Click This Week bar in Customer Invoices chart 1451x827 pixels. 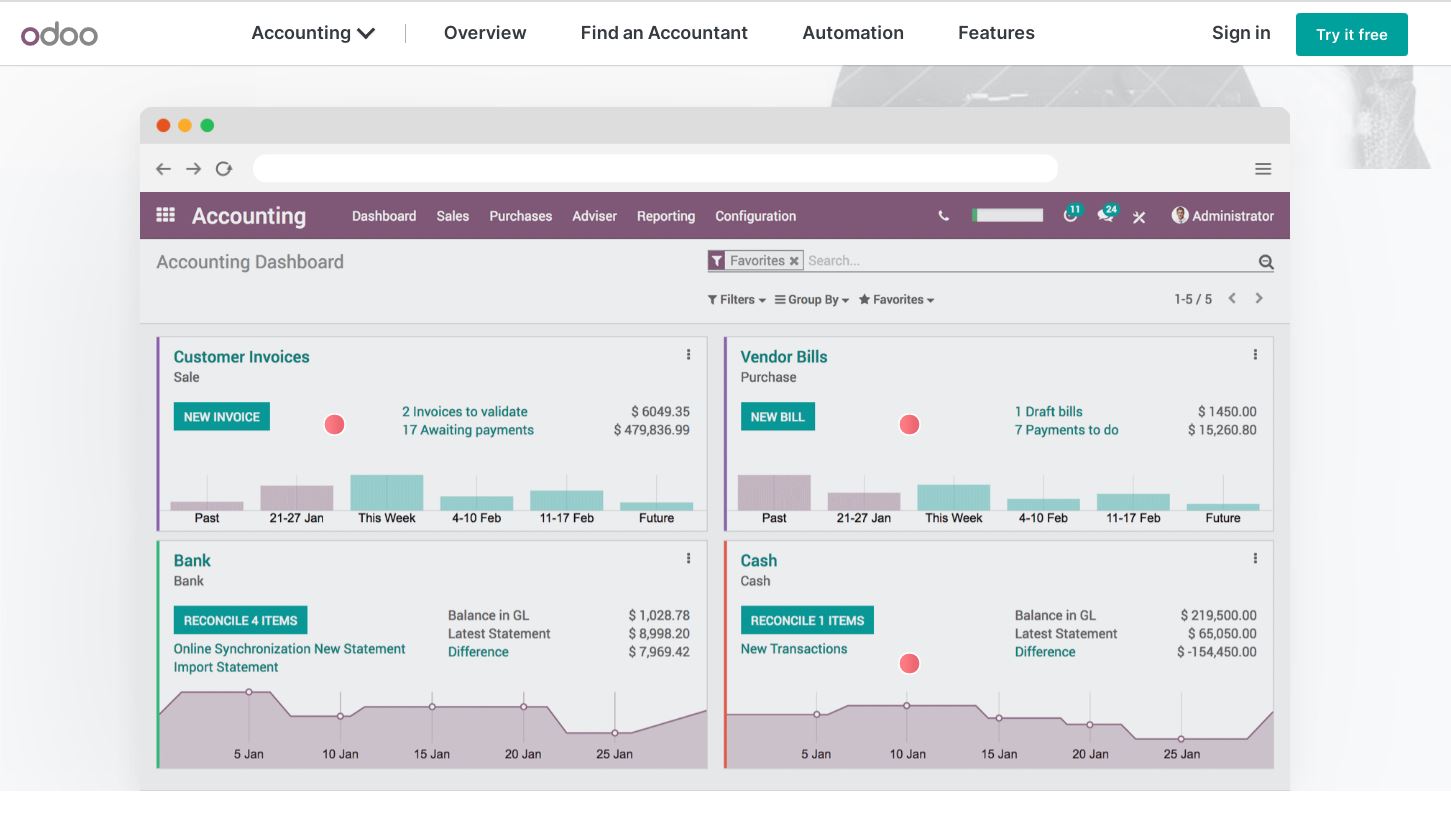tap(387, 492)
